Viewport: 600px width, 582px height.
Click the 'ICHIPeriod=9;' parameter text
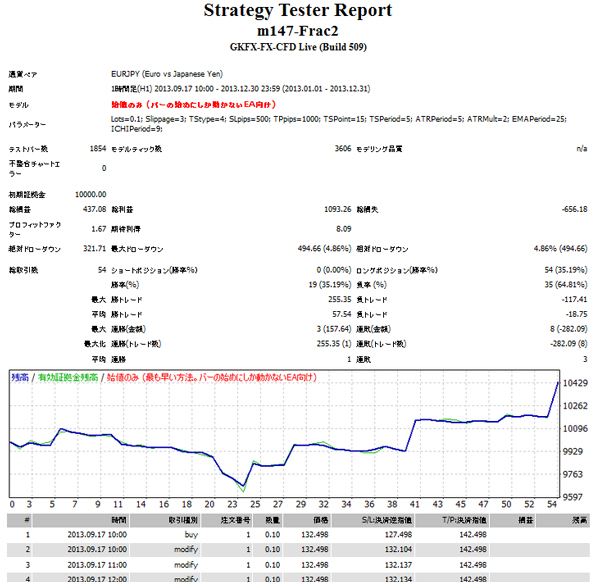coord(137,129)
